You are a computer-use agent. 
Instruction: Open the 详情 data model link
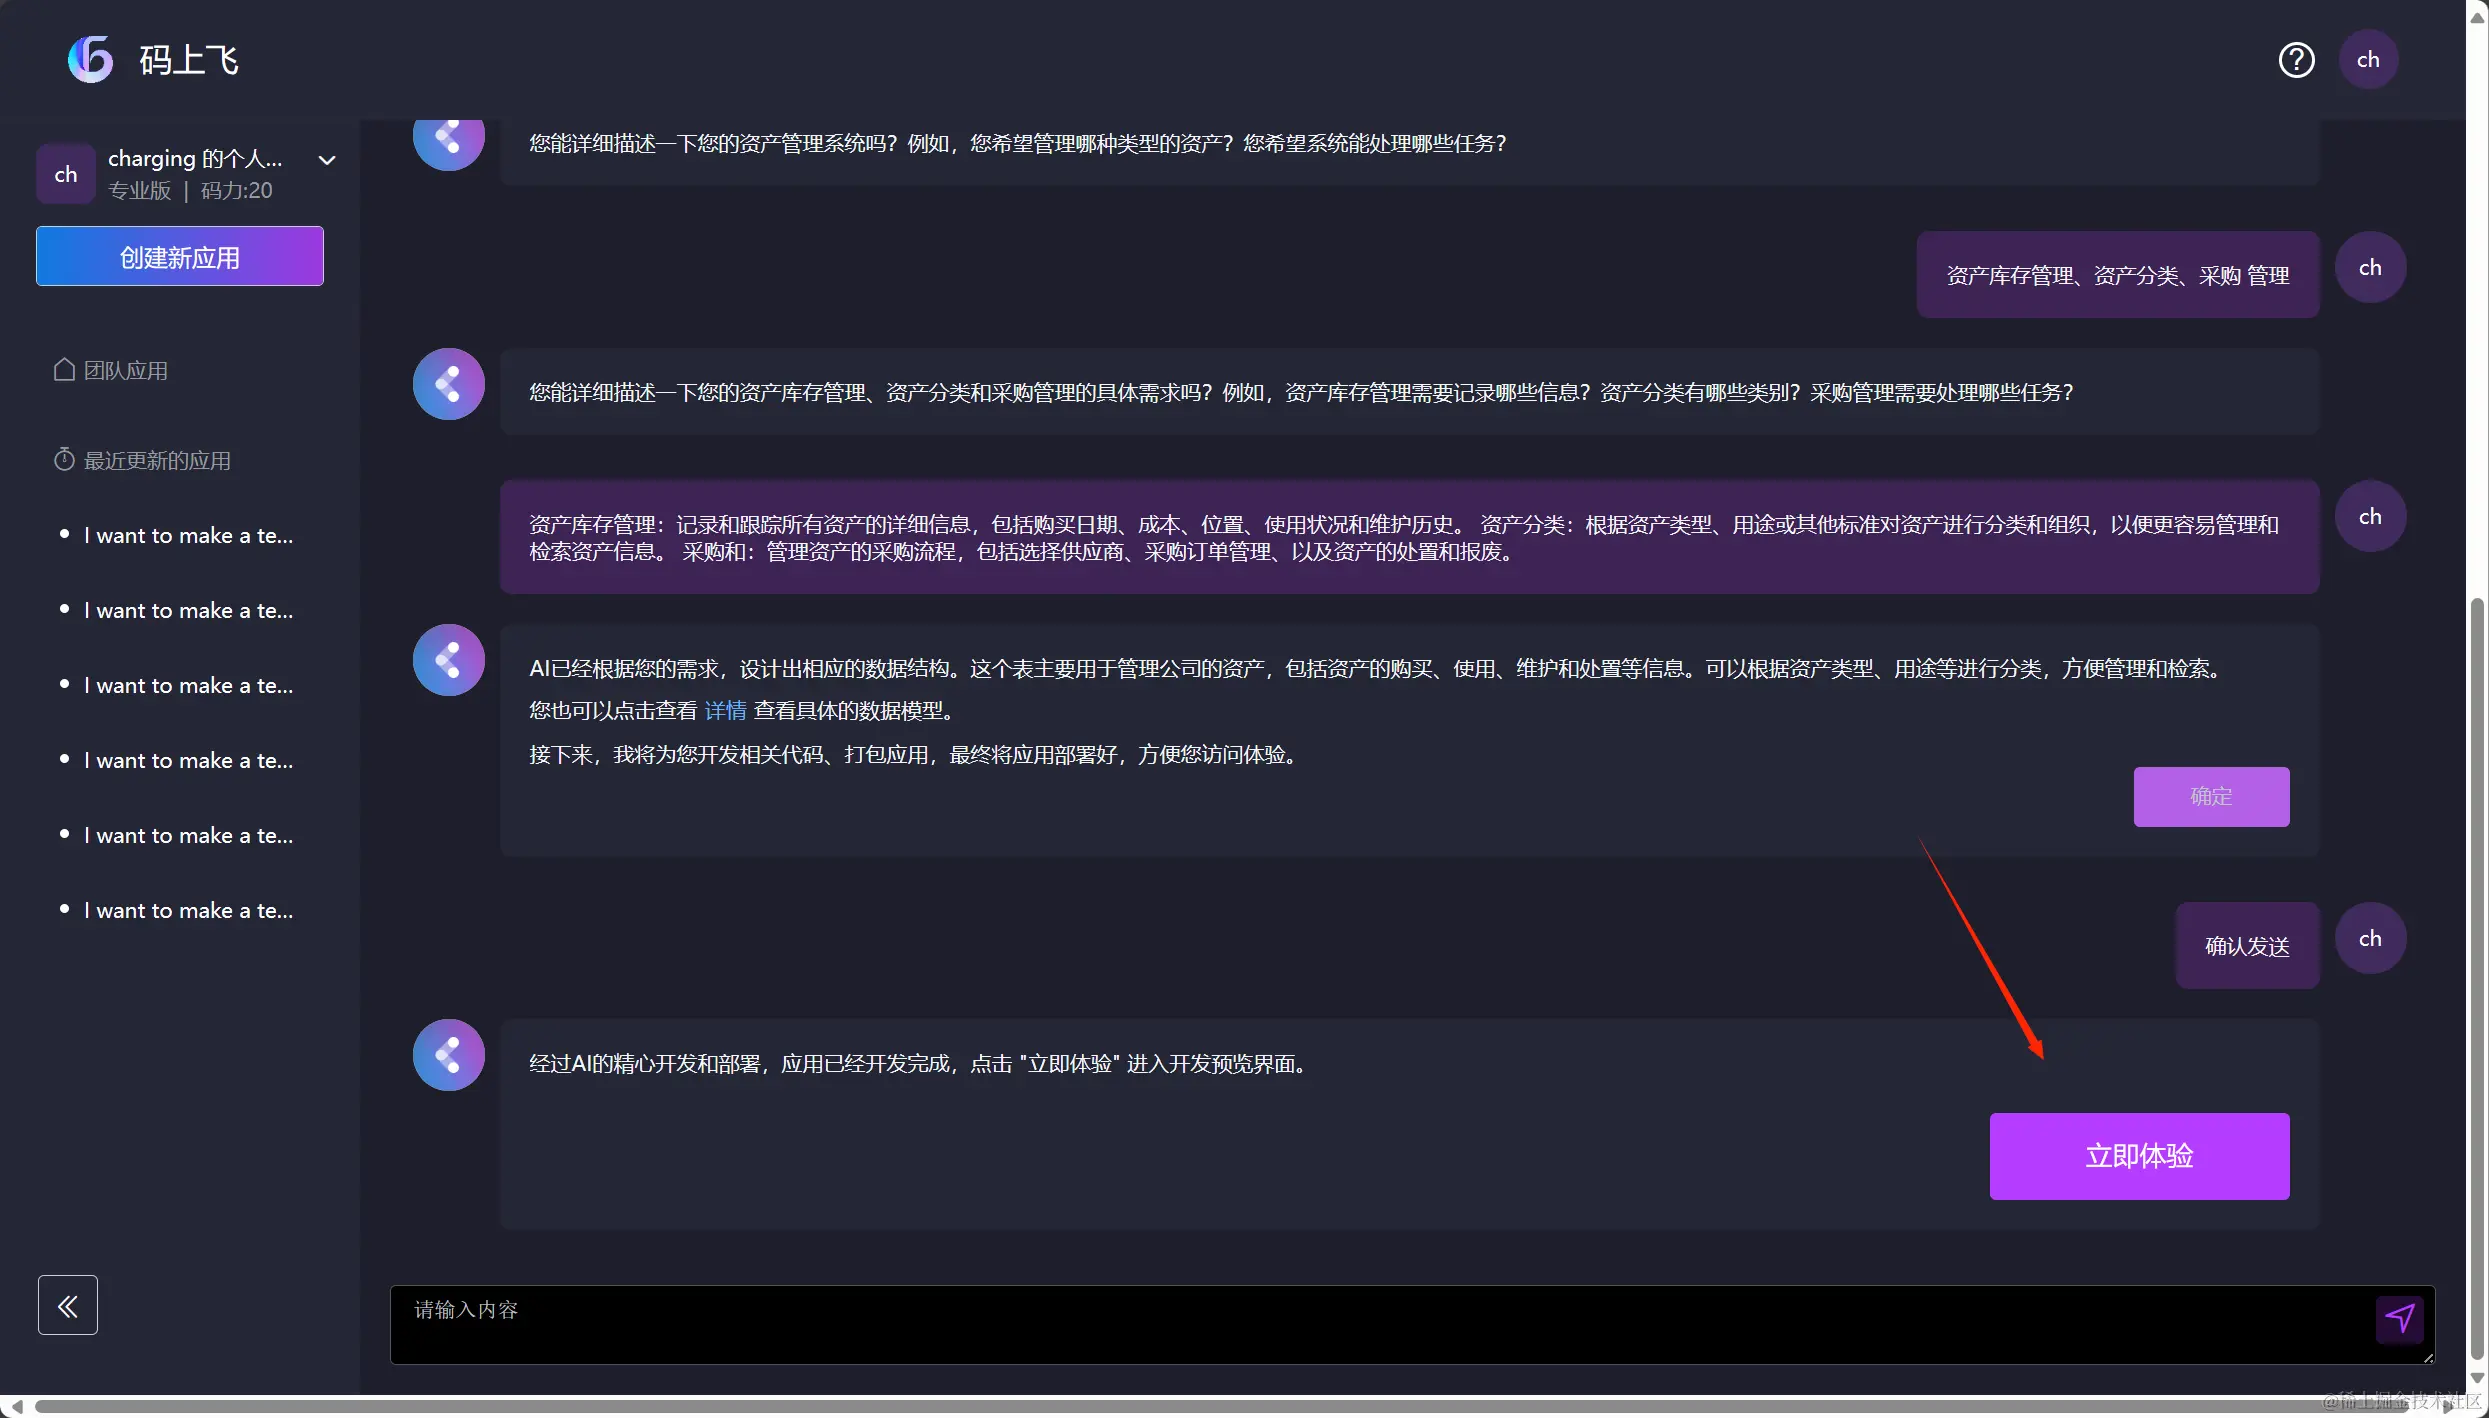click(725, 710)
